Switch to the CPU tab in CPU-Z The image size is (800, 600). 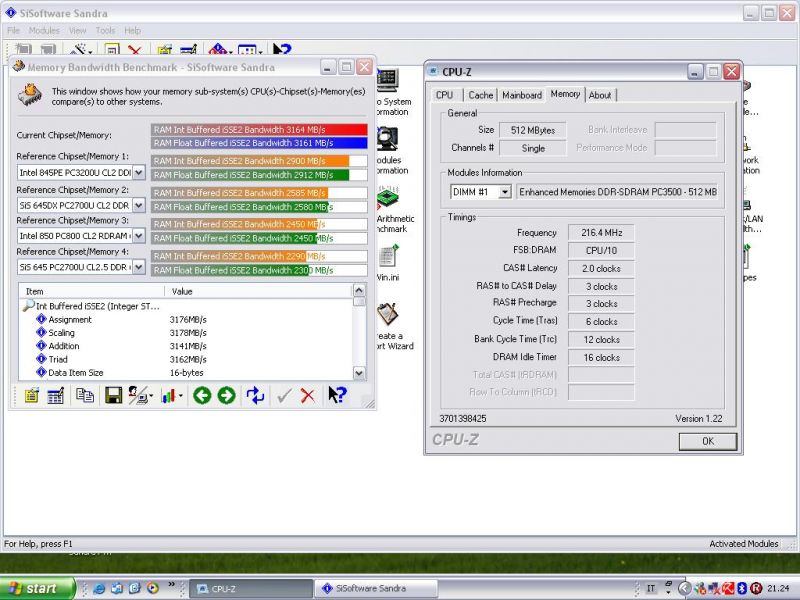(x=444, y=95)
